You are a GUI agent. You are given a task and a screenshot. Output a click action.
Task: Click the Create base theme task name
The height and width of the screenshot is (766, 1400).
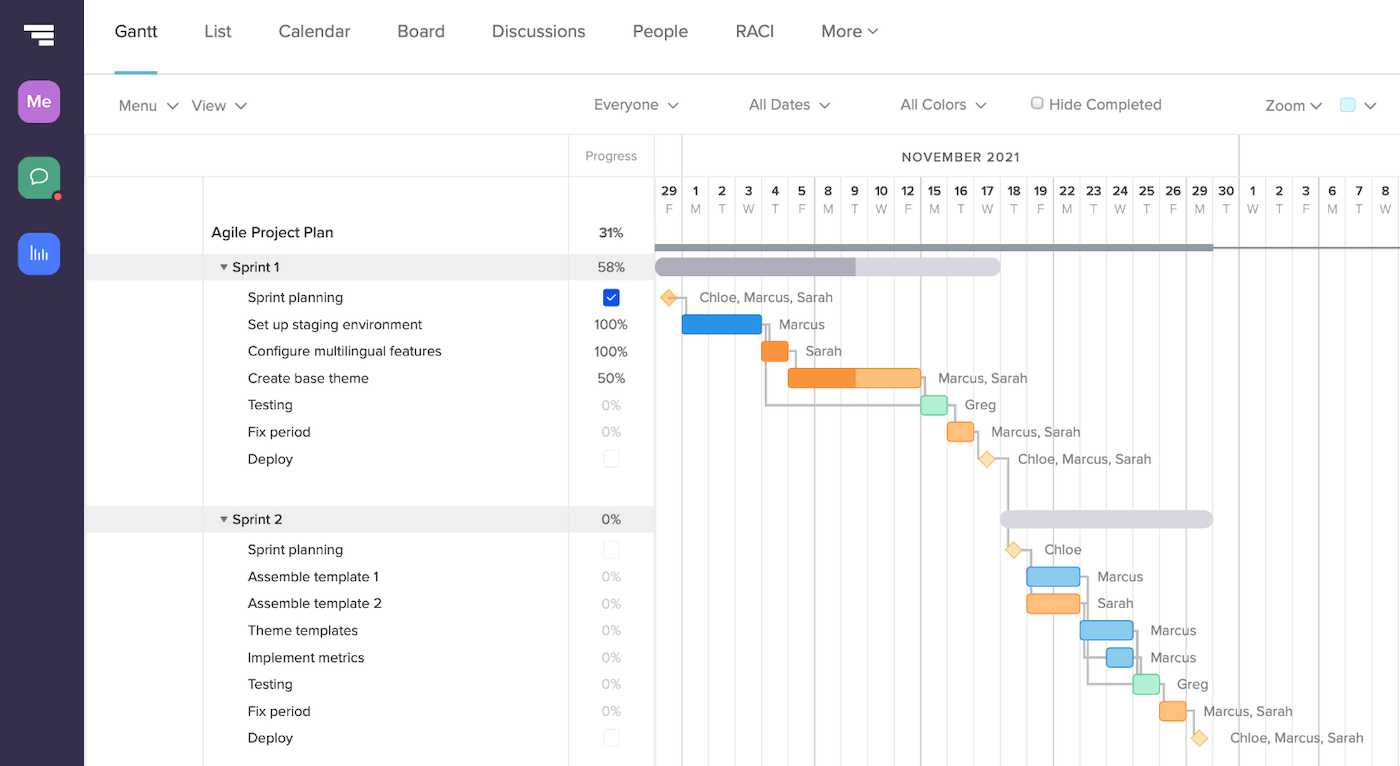tap(308, 378)
